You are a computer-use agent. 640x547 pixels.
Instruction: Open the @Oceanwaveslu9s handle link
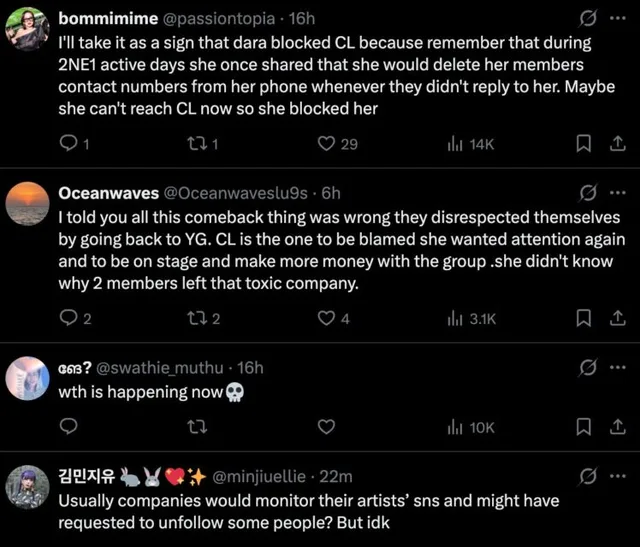[x=236, y=193]
